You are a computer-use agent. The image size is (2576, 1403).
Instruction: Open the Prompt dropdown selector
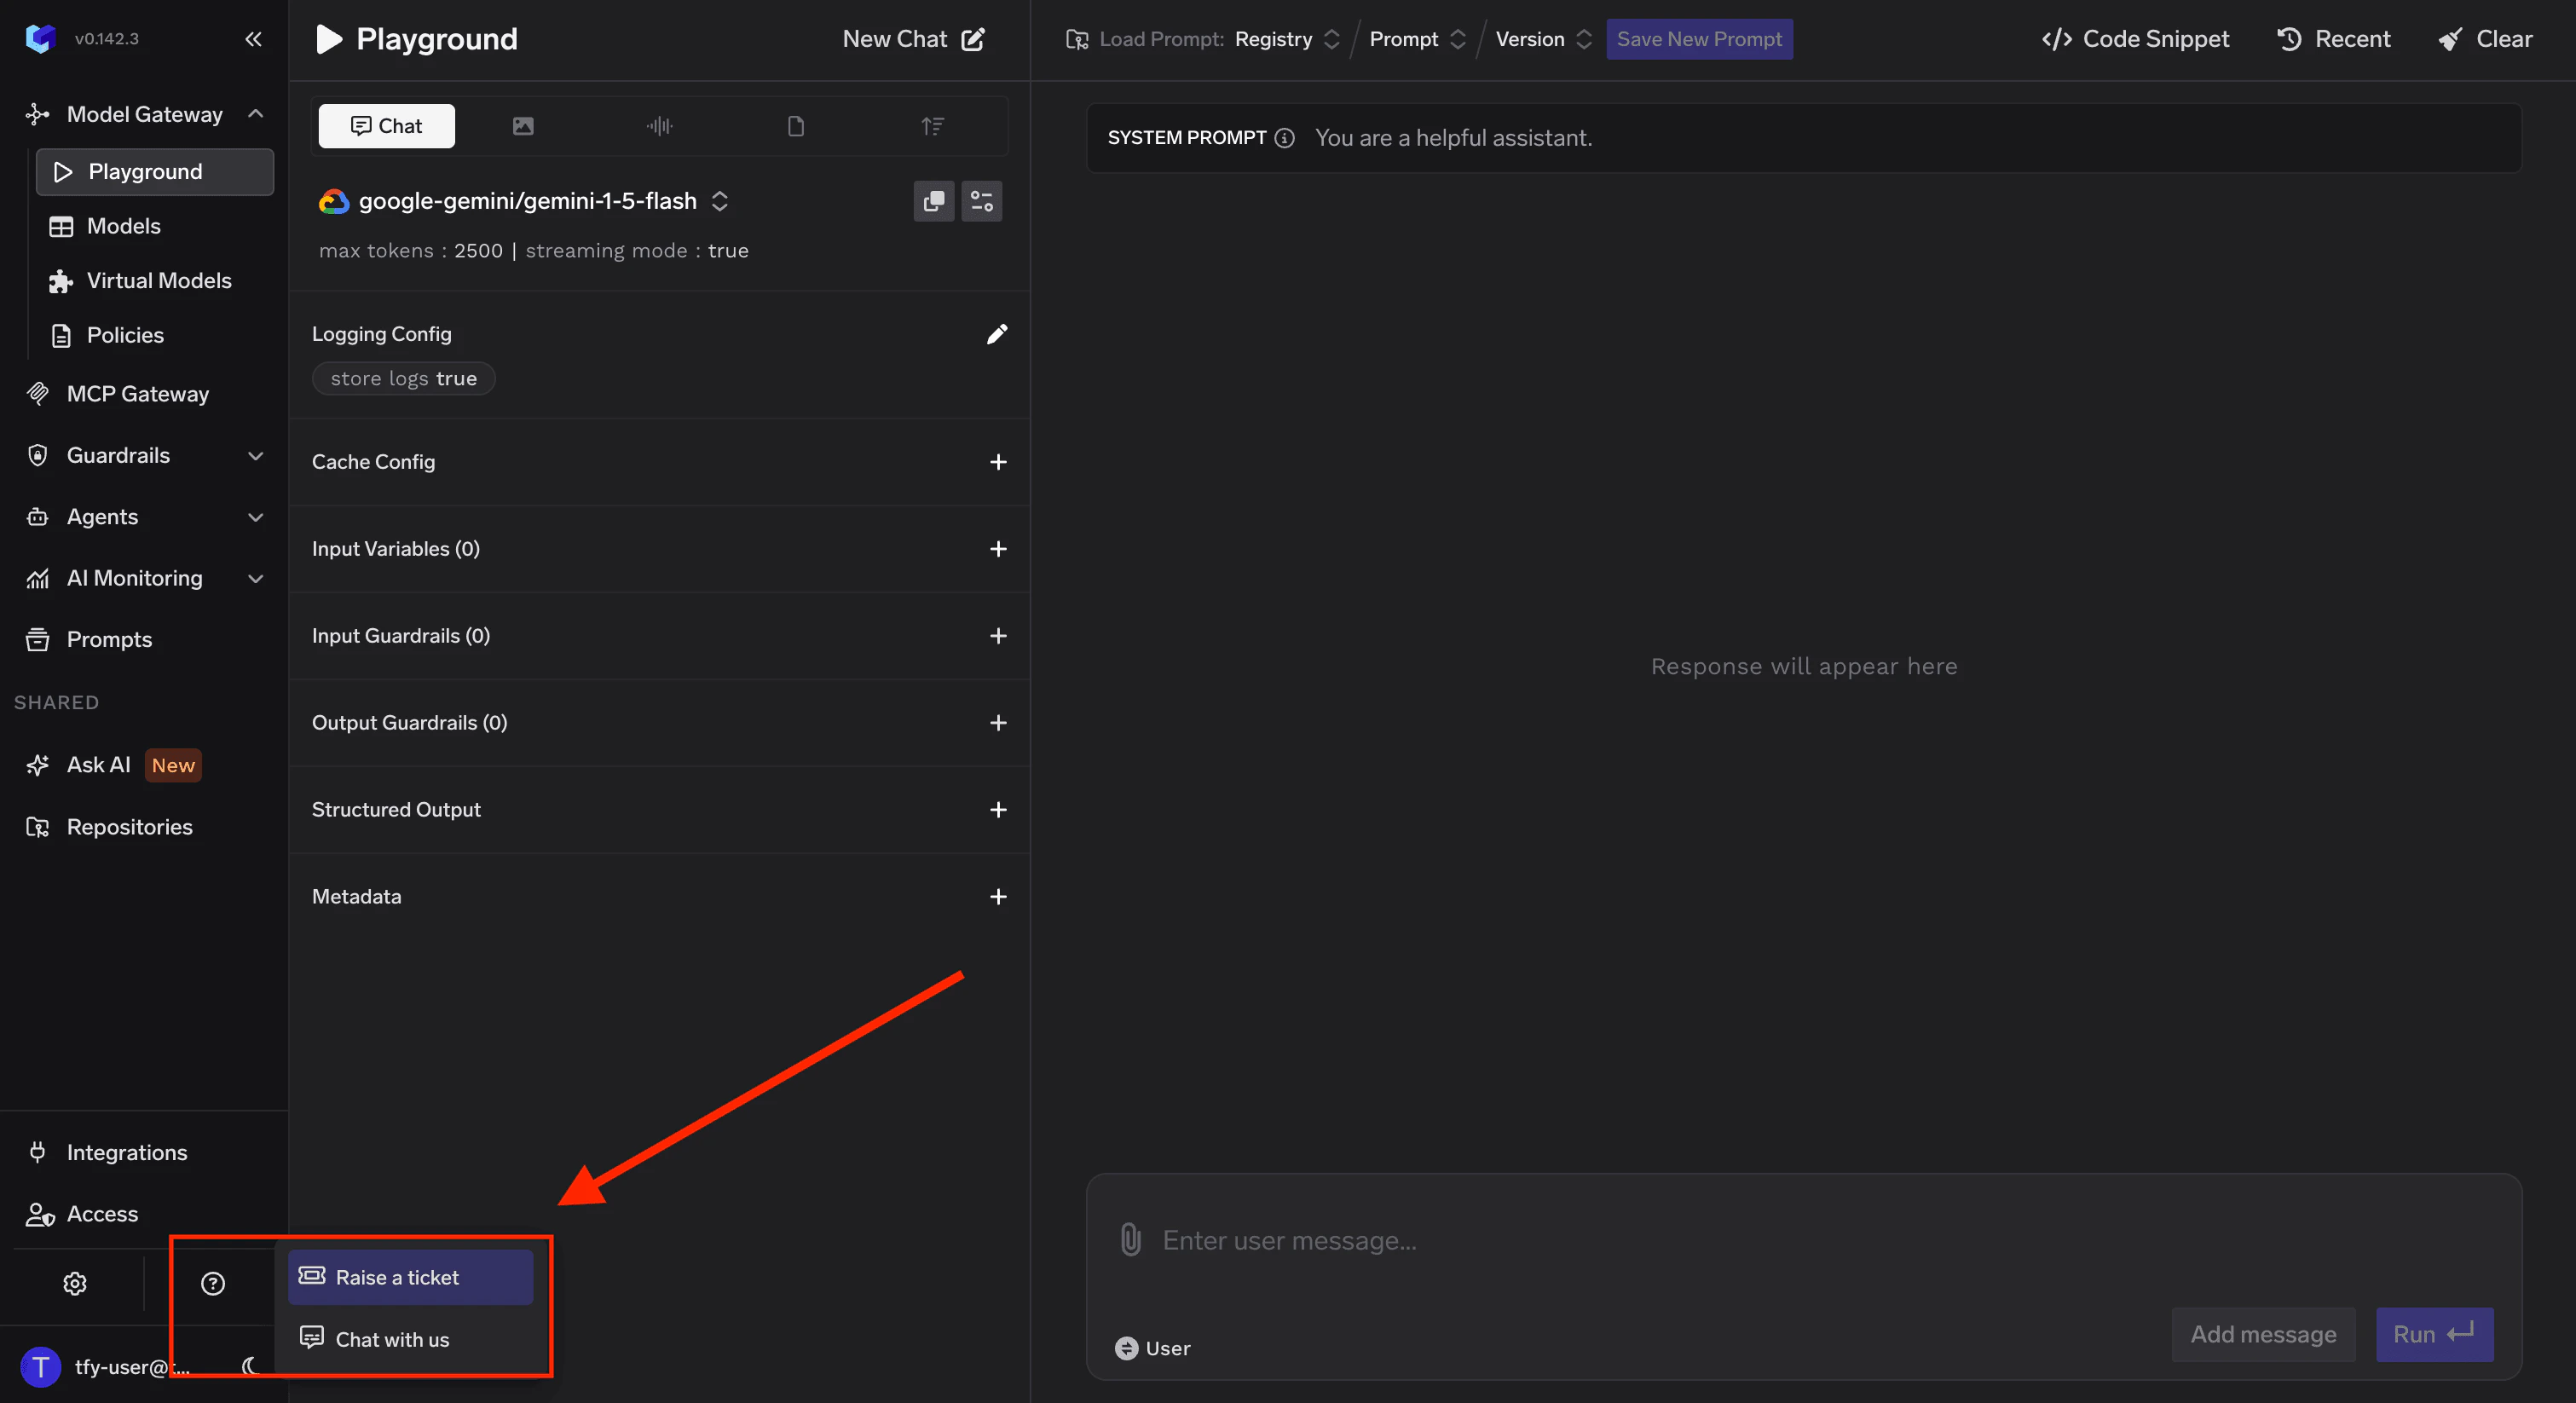1417,39
